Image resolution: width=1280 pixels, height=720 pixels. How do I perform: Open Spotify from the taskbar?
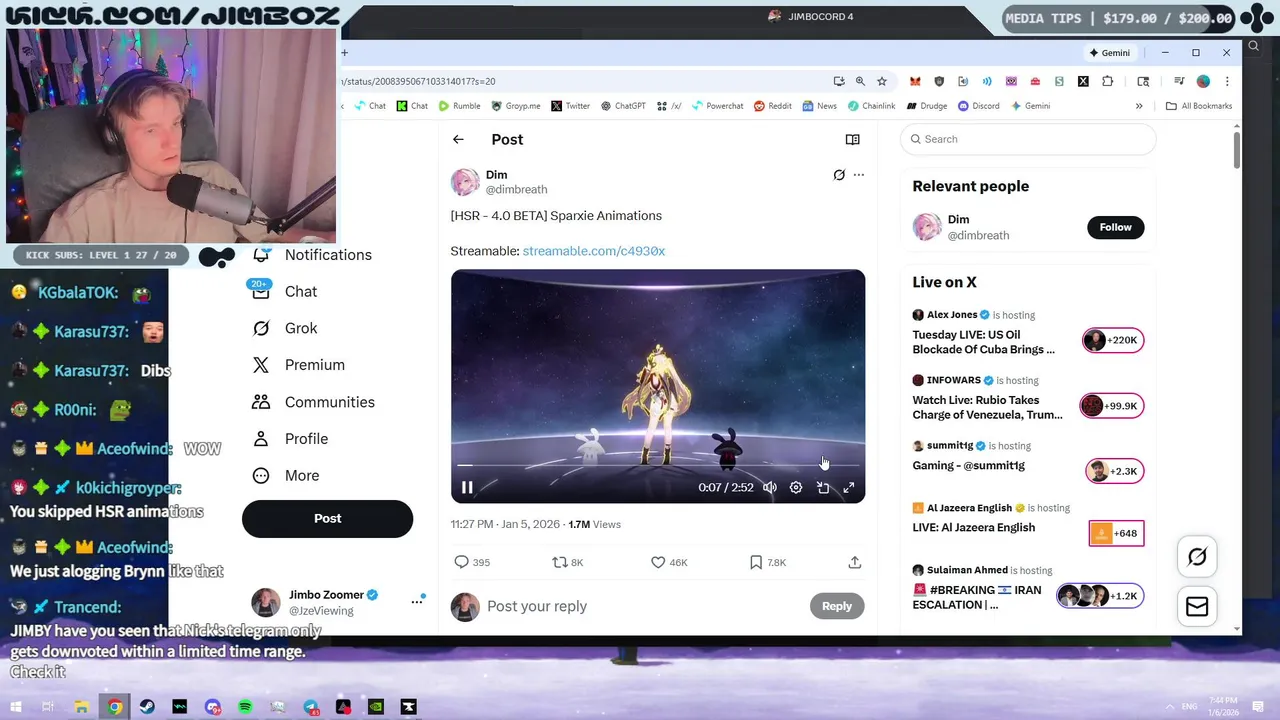coord(245,707)
